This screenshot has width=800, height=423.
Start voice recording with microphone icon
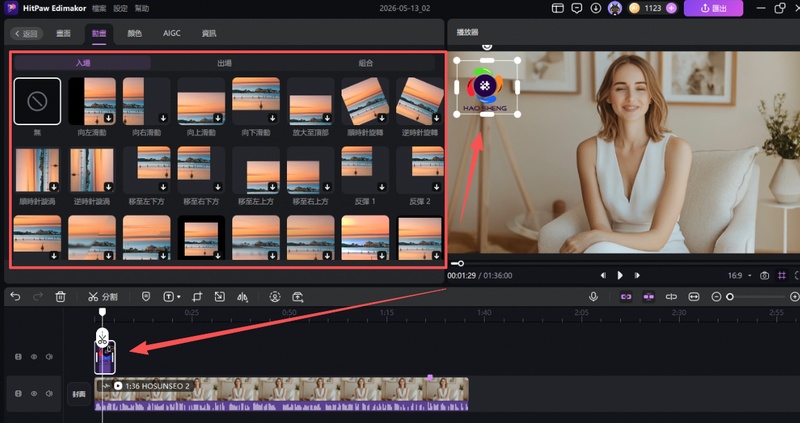tap(593, 296)
